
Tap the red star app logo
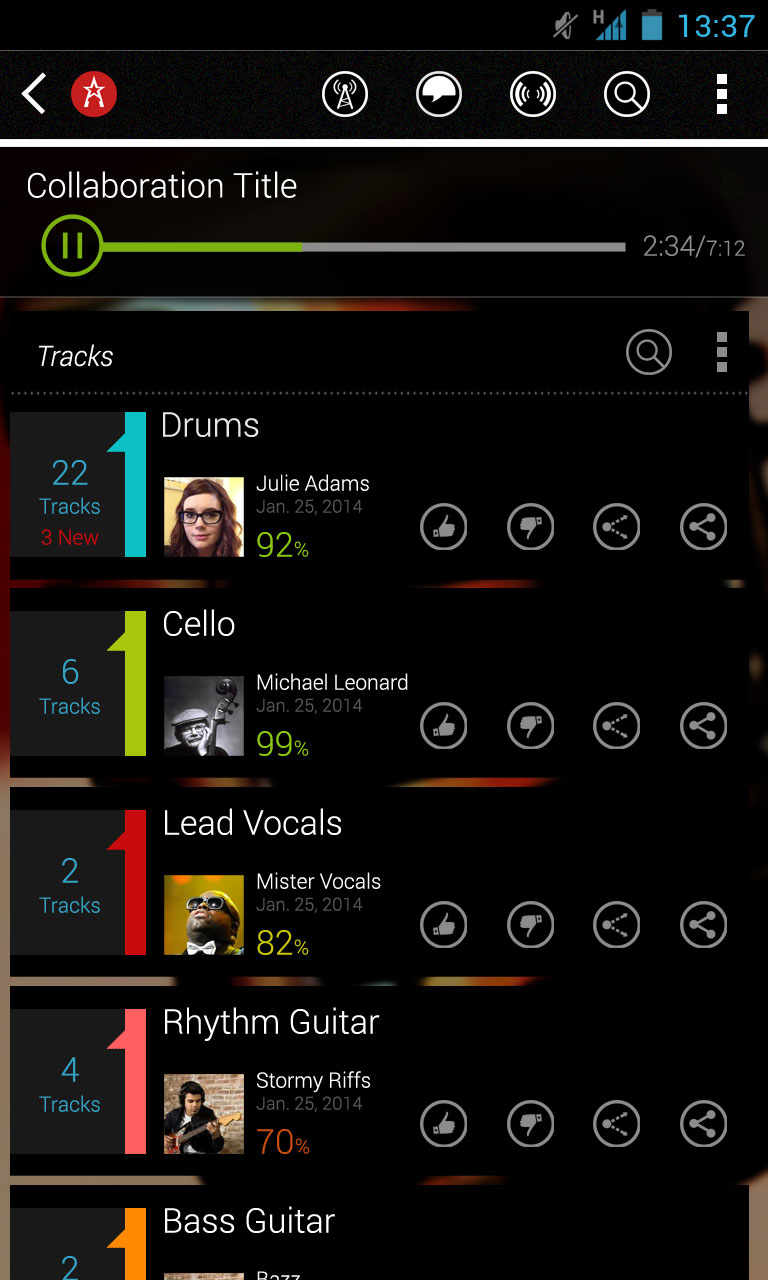coord(94,95)
